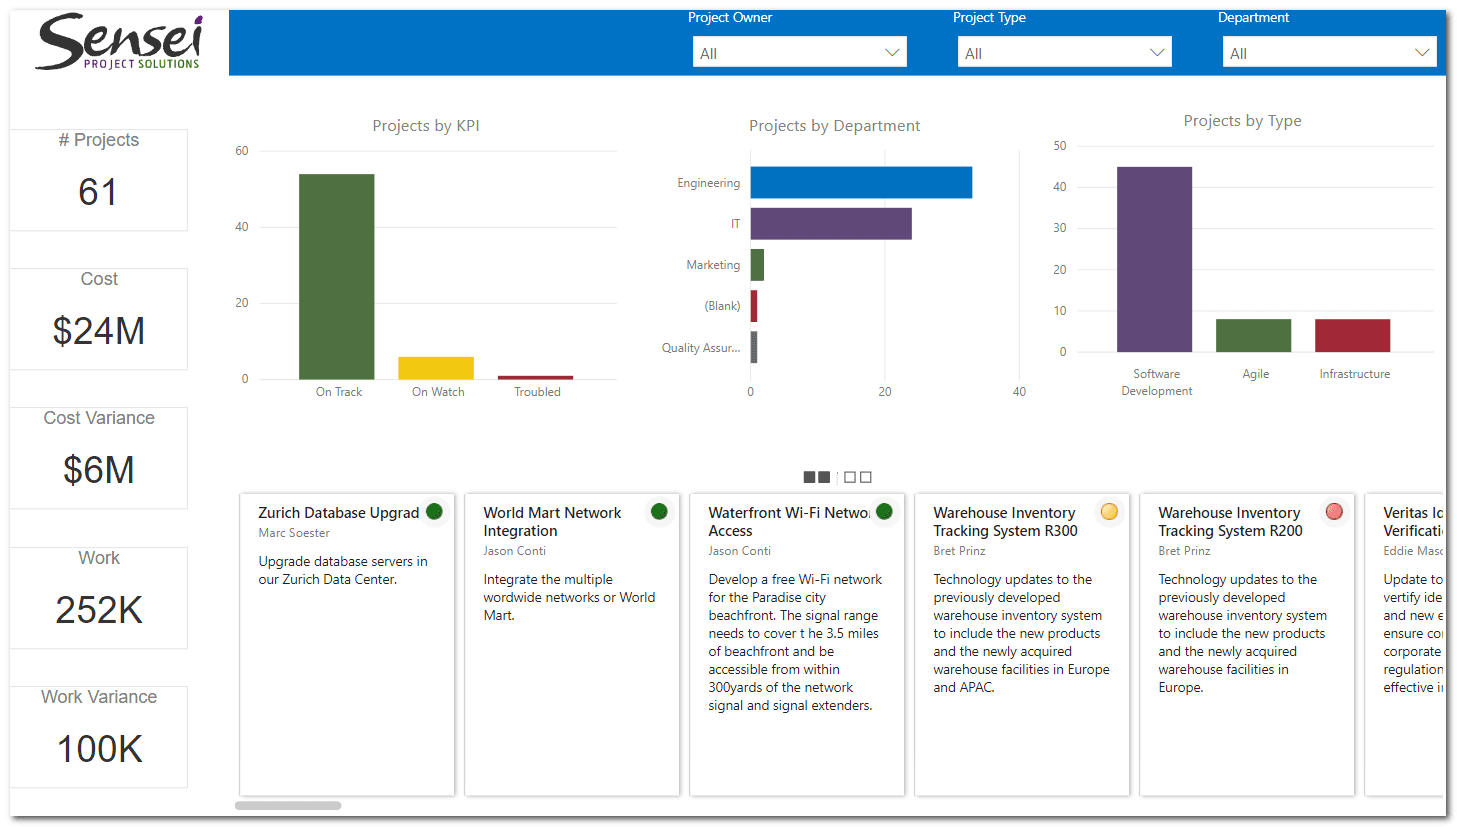
Task: Click the Projects by Department chart title
Action: click(x=834, y=126)
